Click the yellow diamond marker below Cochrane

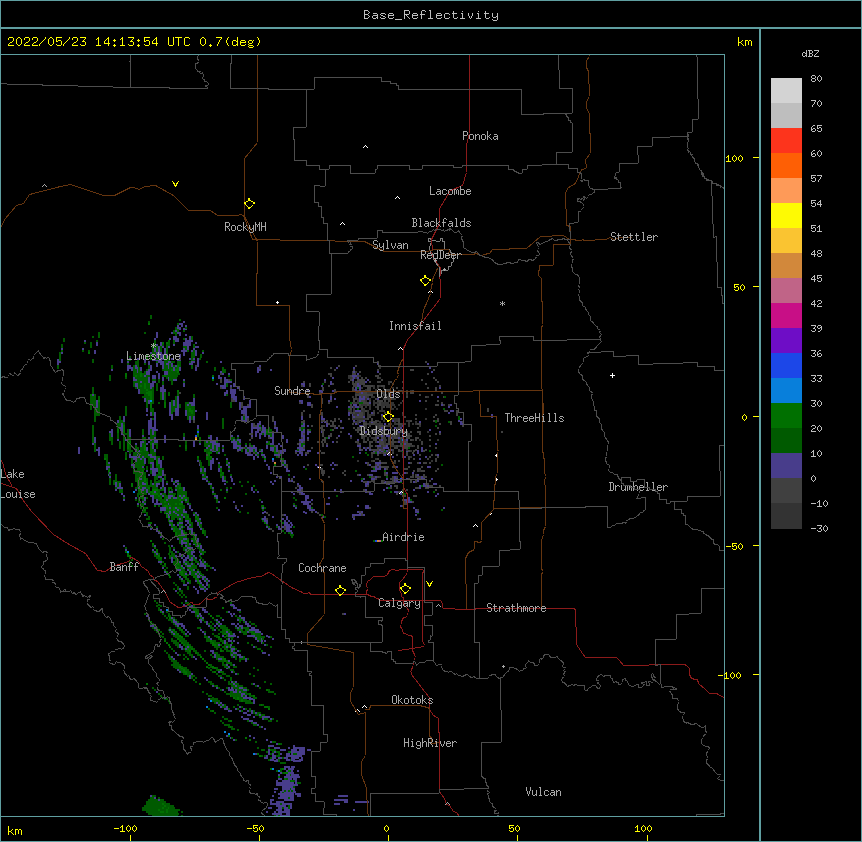click(340, 590)
